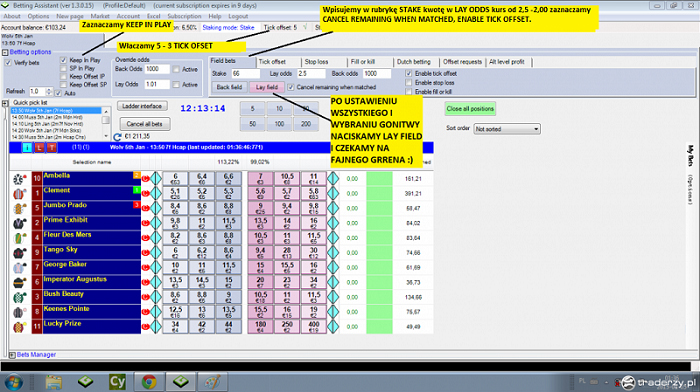Click the Close all positions button
The width and height of the screenshot is (700, 392).
pyautogui.click(x=470, y=108)
